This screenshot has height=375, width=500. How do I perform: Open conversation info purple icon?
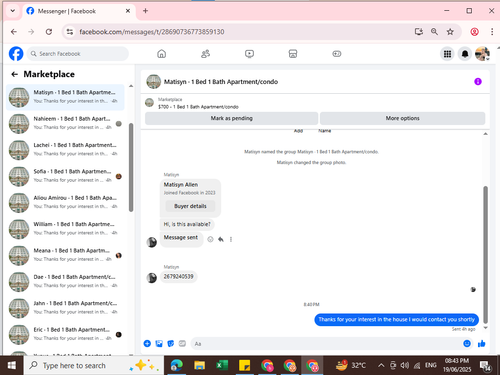pyautogui.click(x=478, y=82)
